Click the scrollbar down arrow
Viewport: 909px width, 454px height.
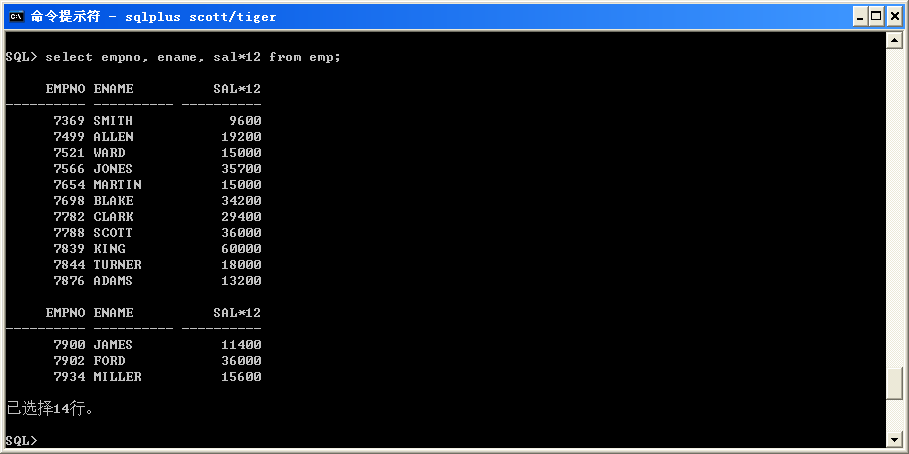click(x=894, y=439)
